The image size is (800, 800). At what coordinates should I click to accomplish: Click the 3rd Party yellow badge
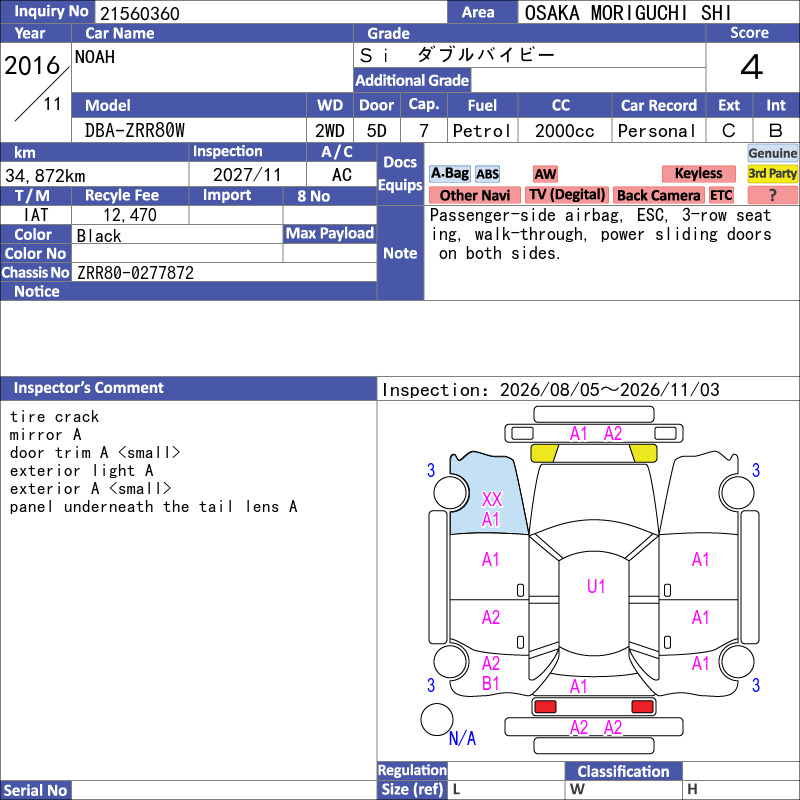772,174
